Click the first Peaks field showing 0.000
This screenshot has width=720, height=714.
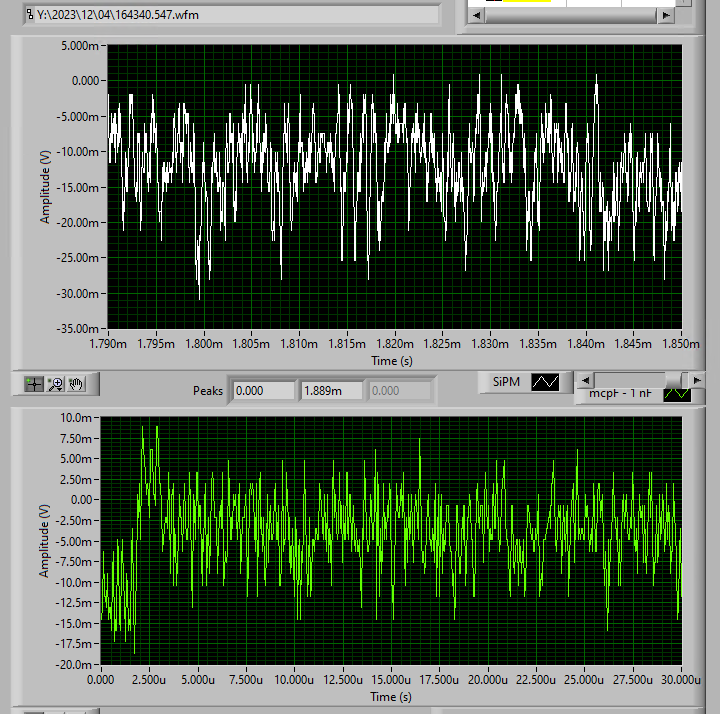[x=264, y=391]
